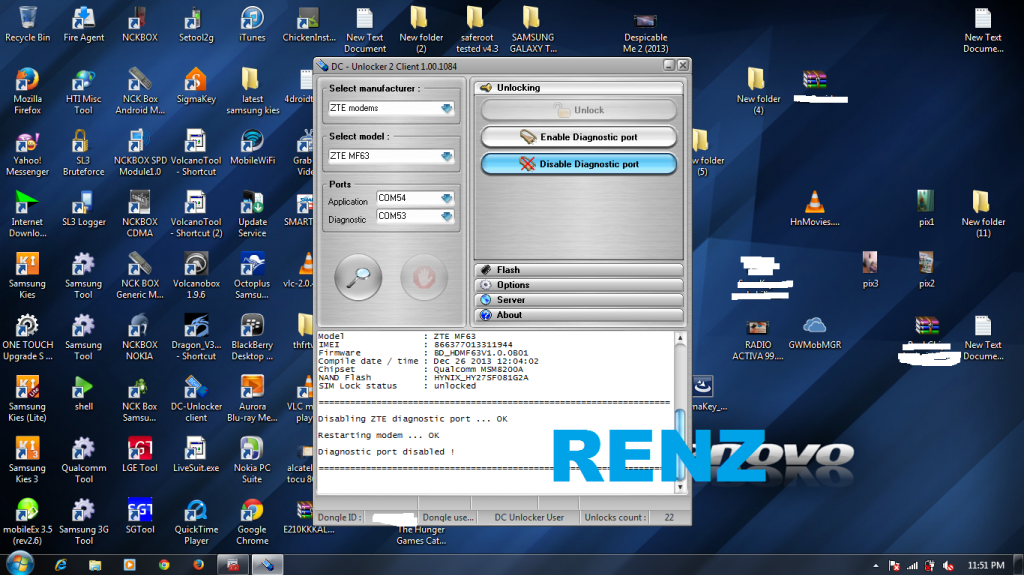Select the Yahoo! Messenger desktop icon
The image size is (1024, 575).
coord(27,153)
